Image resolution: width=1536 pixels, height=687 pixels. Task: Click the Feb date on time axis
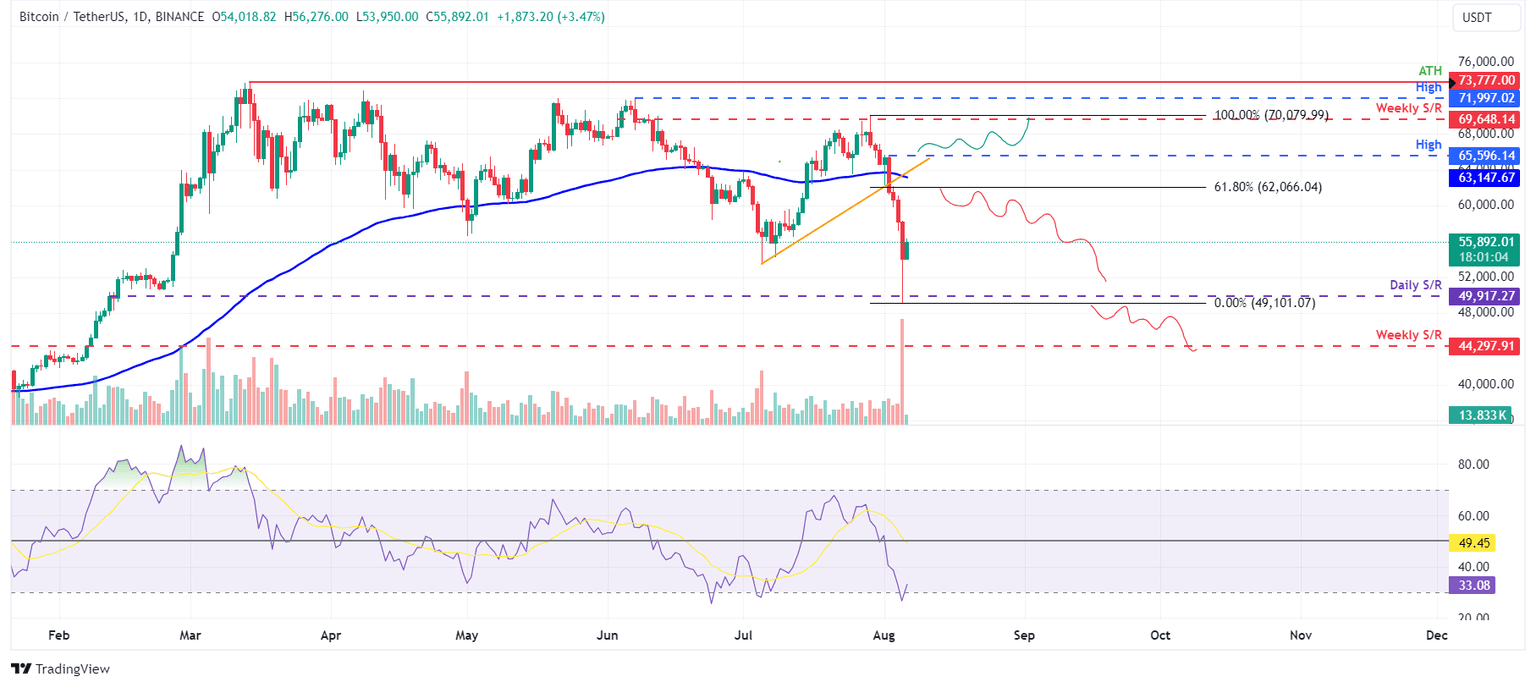(x=59, y=635)
